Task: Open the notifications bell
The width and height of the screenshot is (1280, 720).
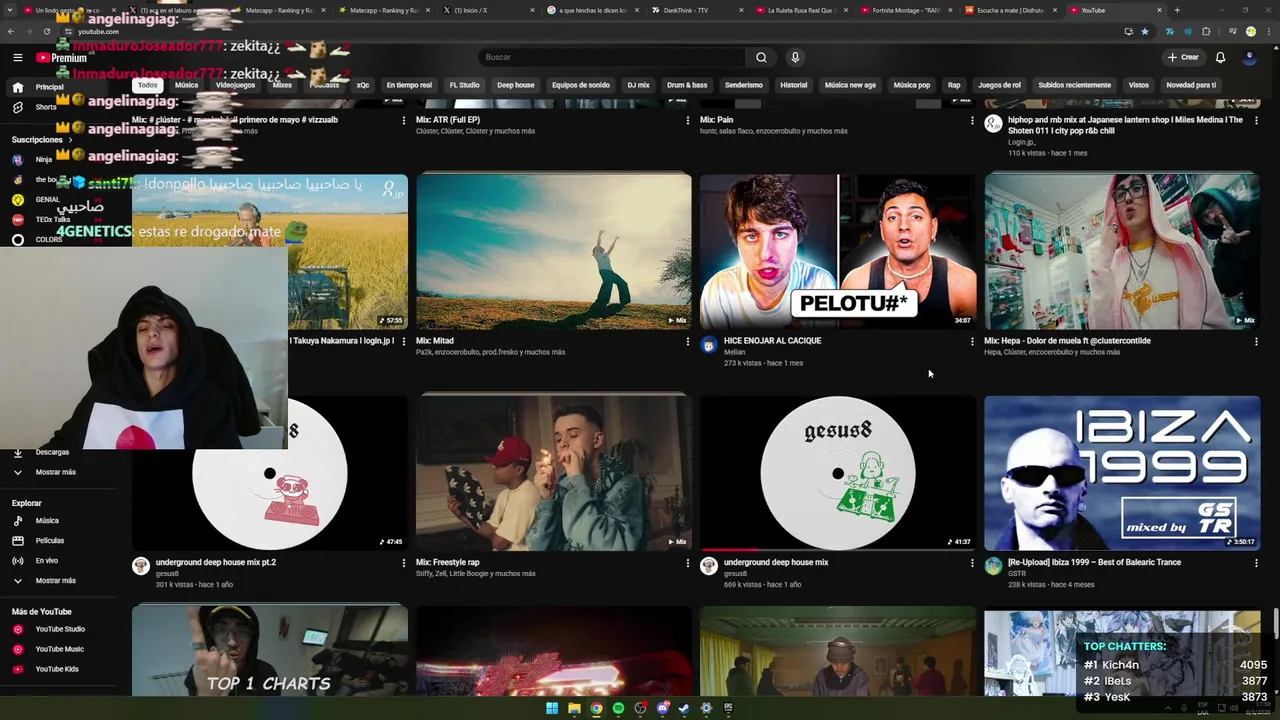Action: pos(1220,57)
